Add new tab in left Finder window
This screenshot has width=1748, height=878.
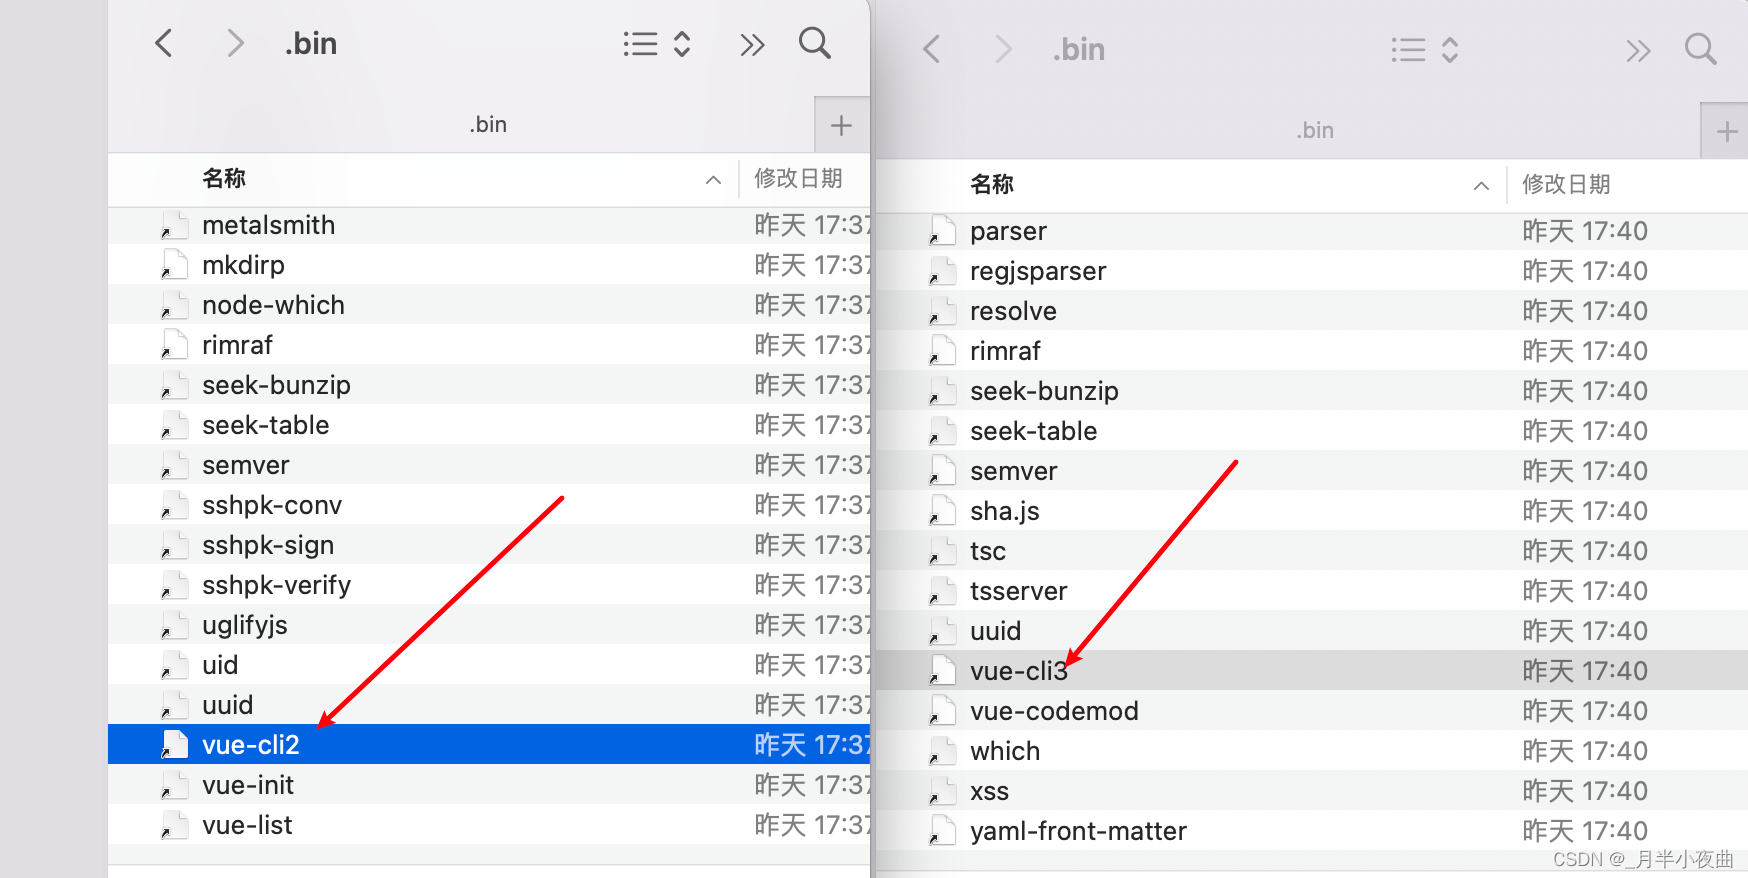point(841,125)
